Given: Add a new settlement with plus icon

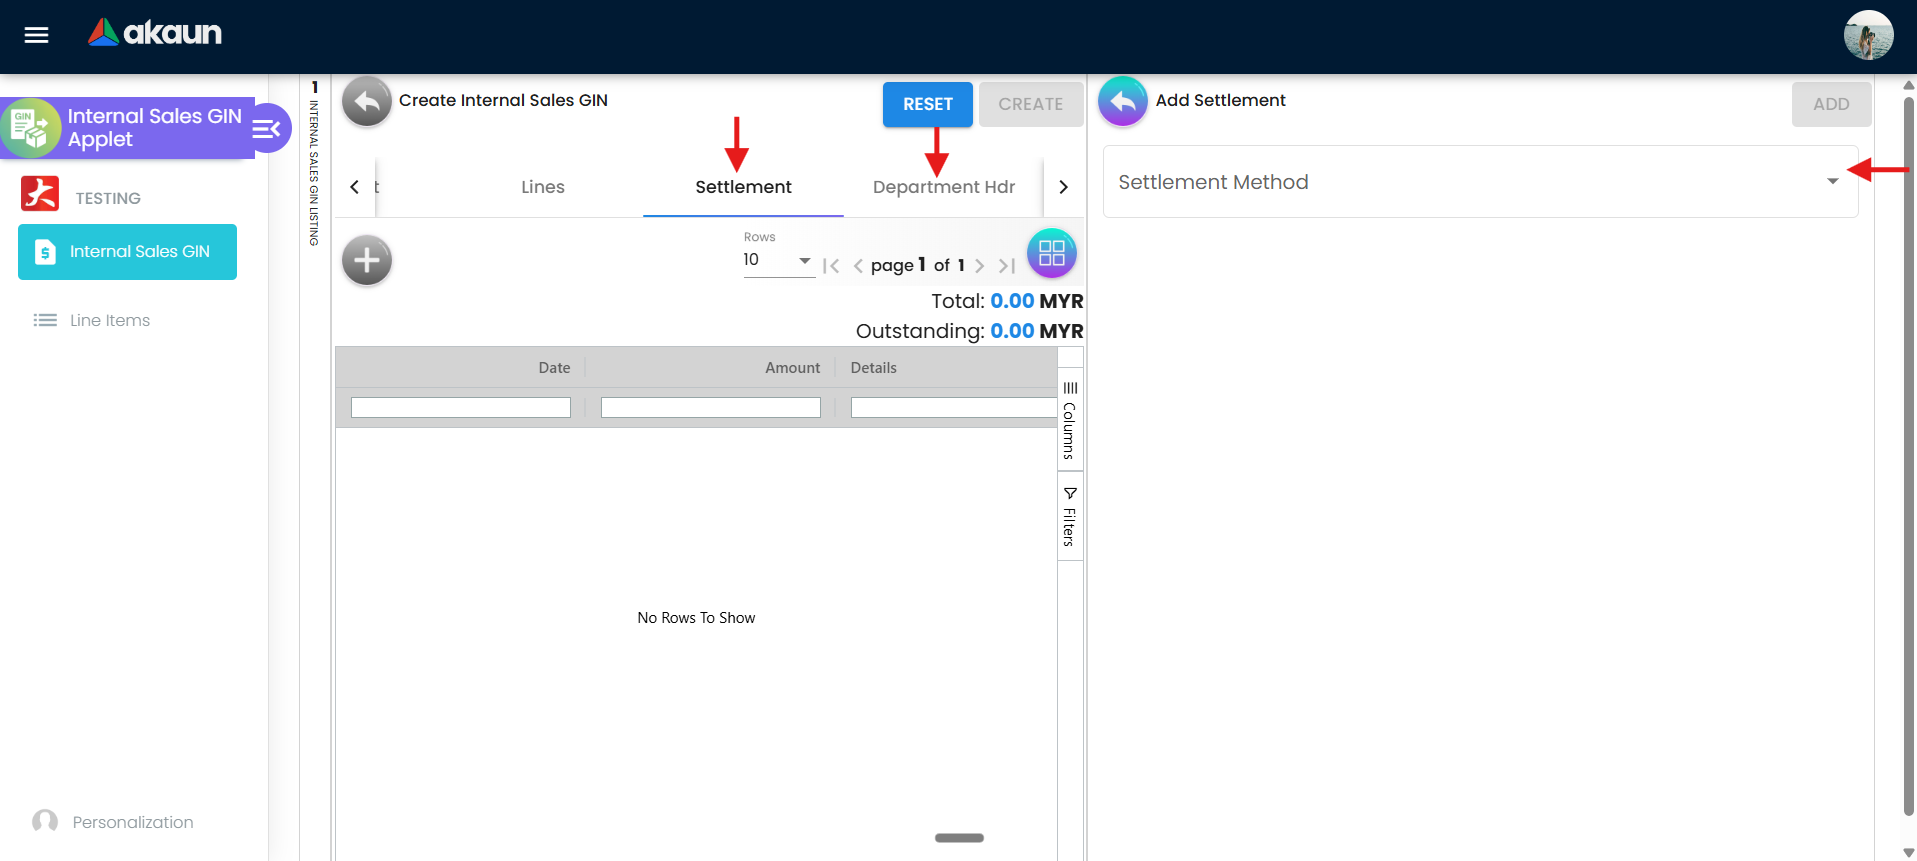Looking at the screenshot, I should (367, 260).
